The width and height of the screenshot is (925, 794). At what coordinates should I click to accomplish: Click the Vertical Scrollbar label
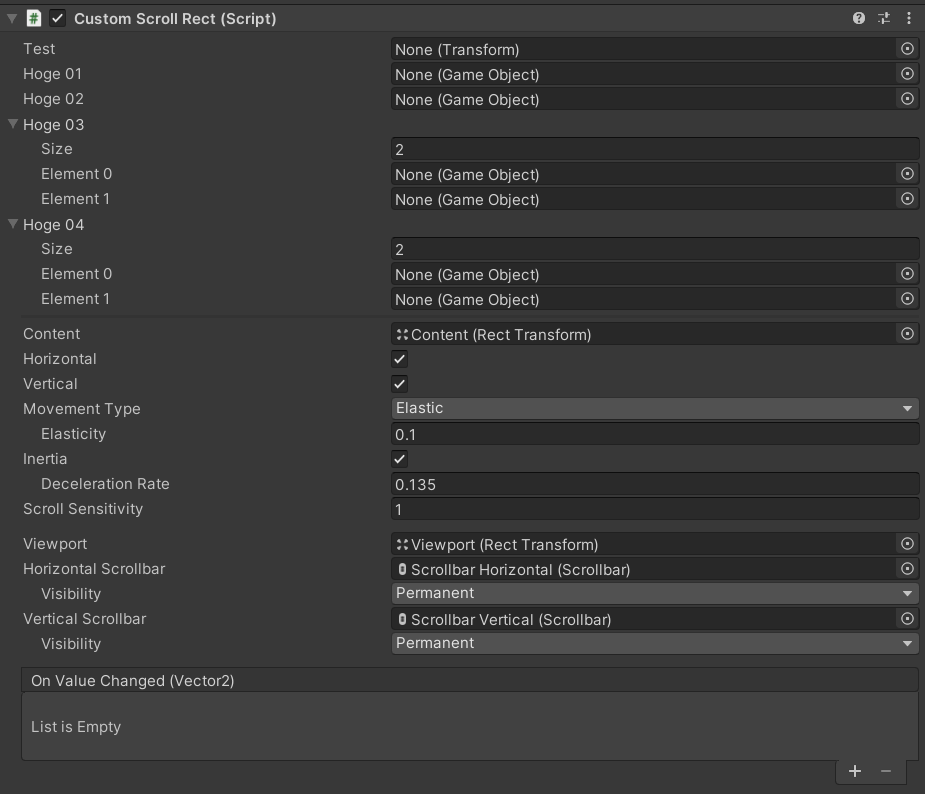coord(85,619)
